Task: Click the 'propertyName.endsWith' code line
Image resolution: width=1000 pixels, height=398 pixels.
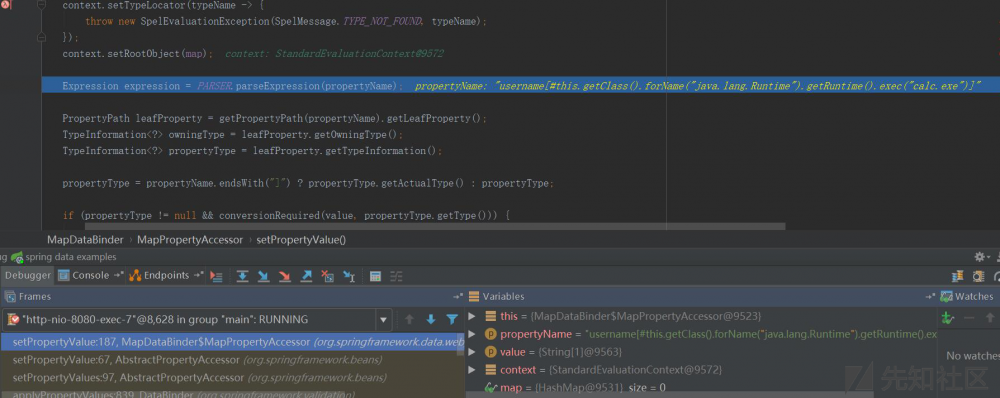Action: [x=308, y=183]
